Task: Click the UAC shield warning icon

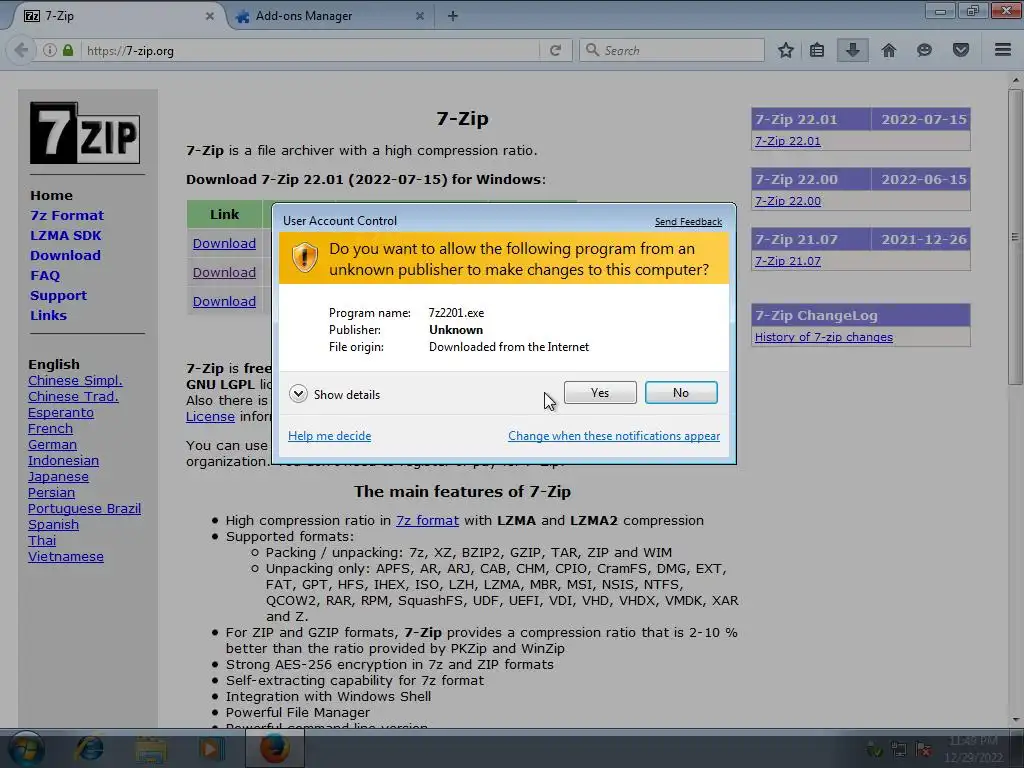Action: 304,258
